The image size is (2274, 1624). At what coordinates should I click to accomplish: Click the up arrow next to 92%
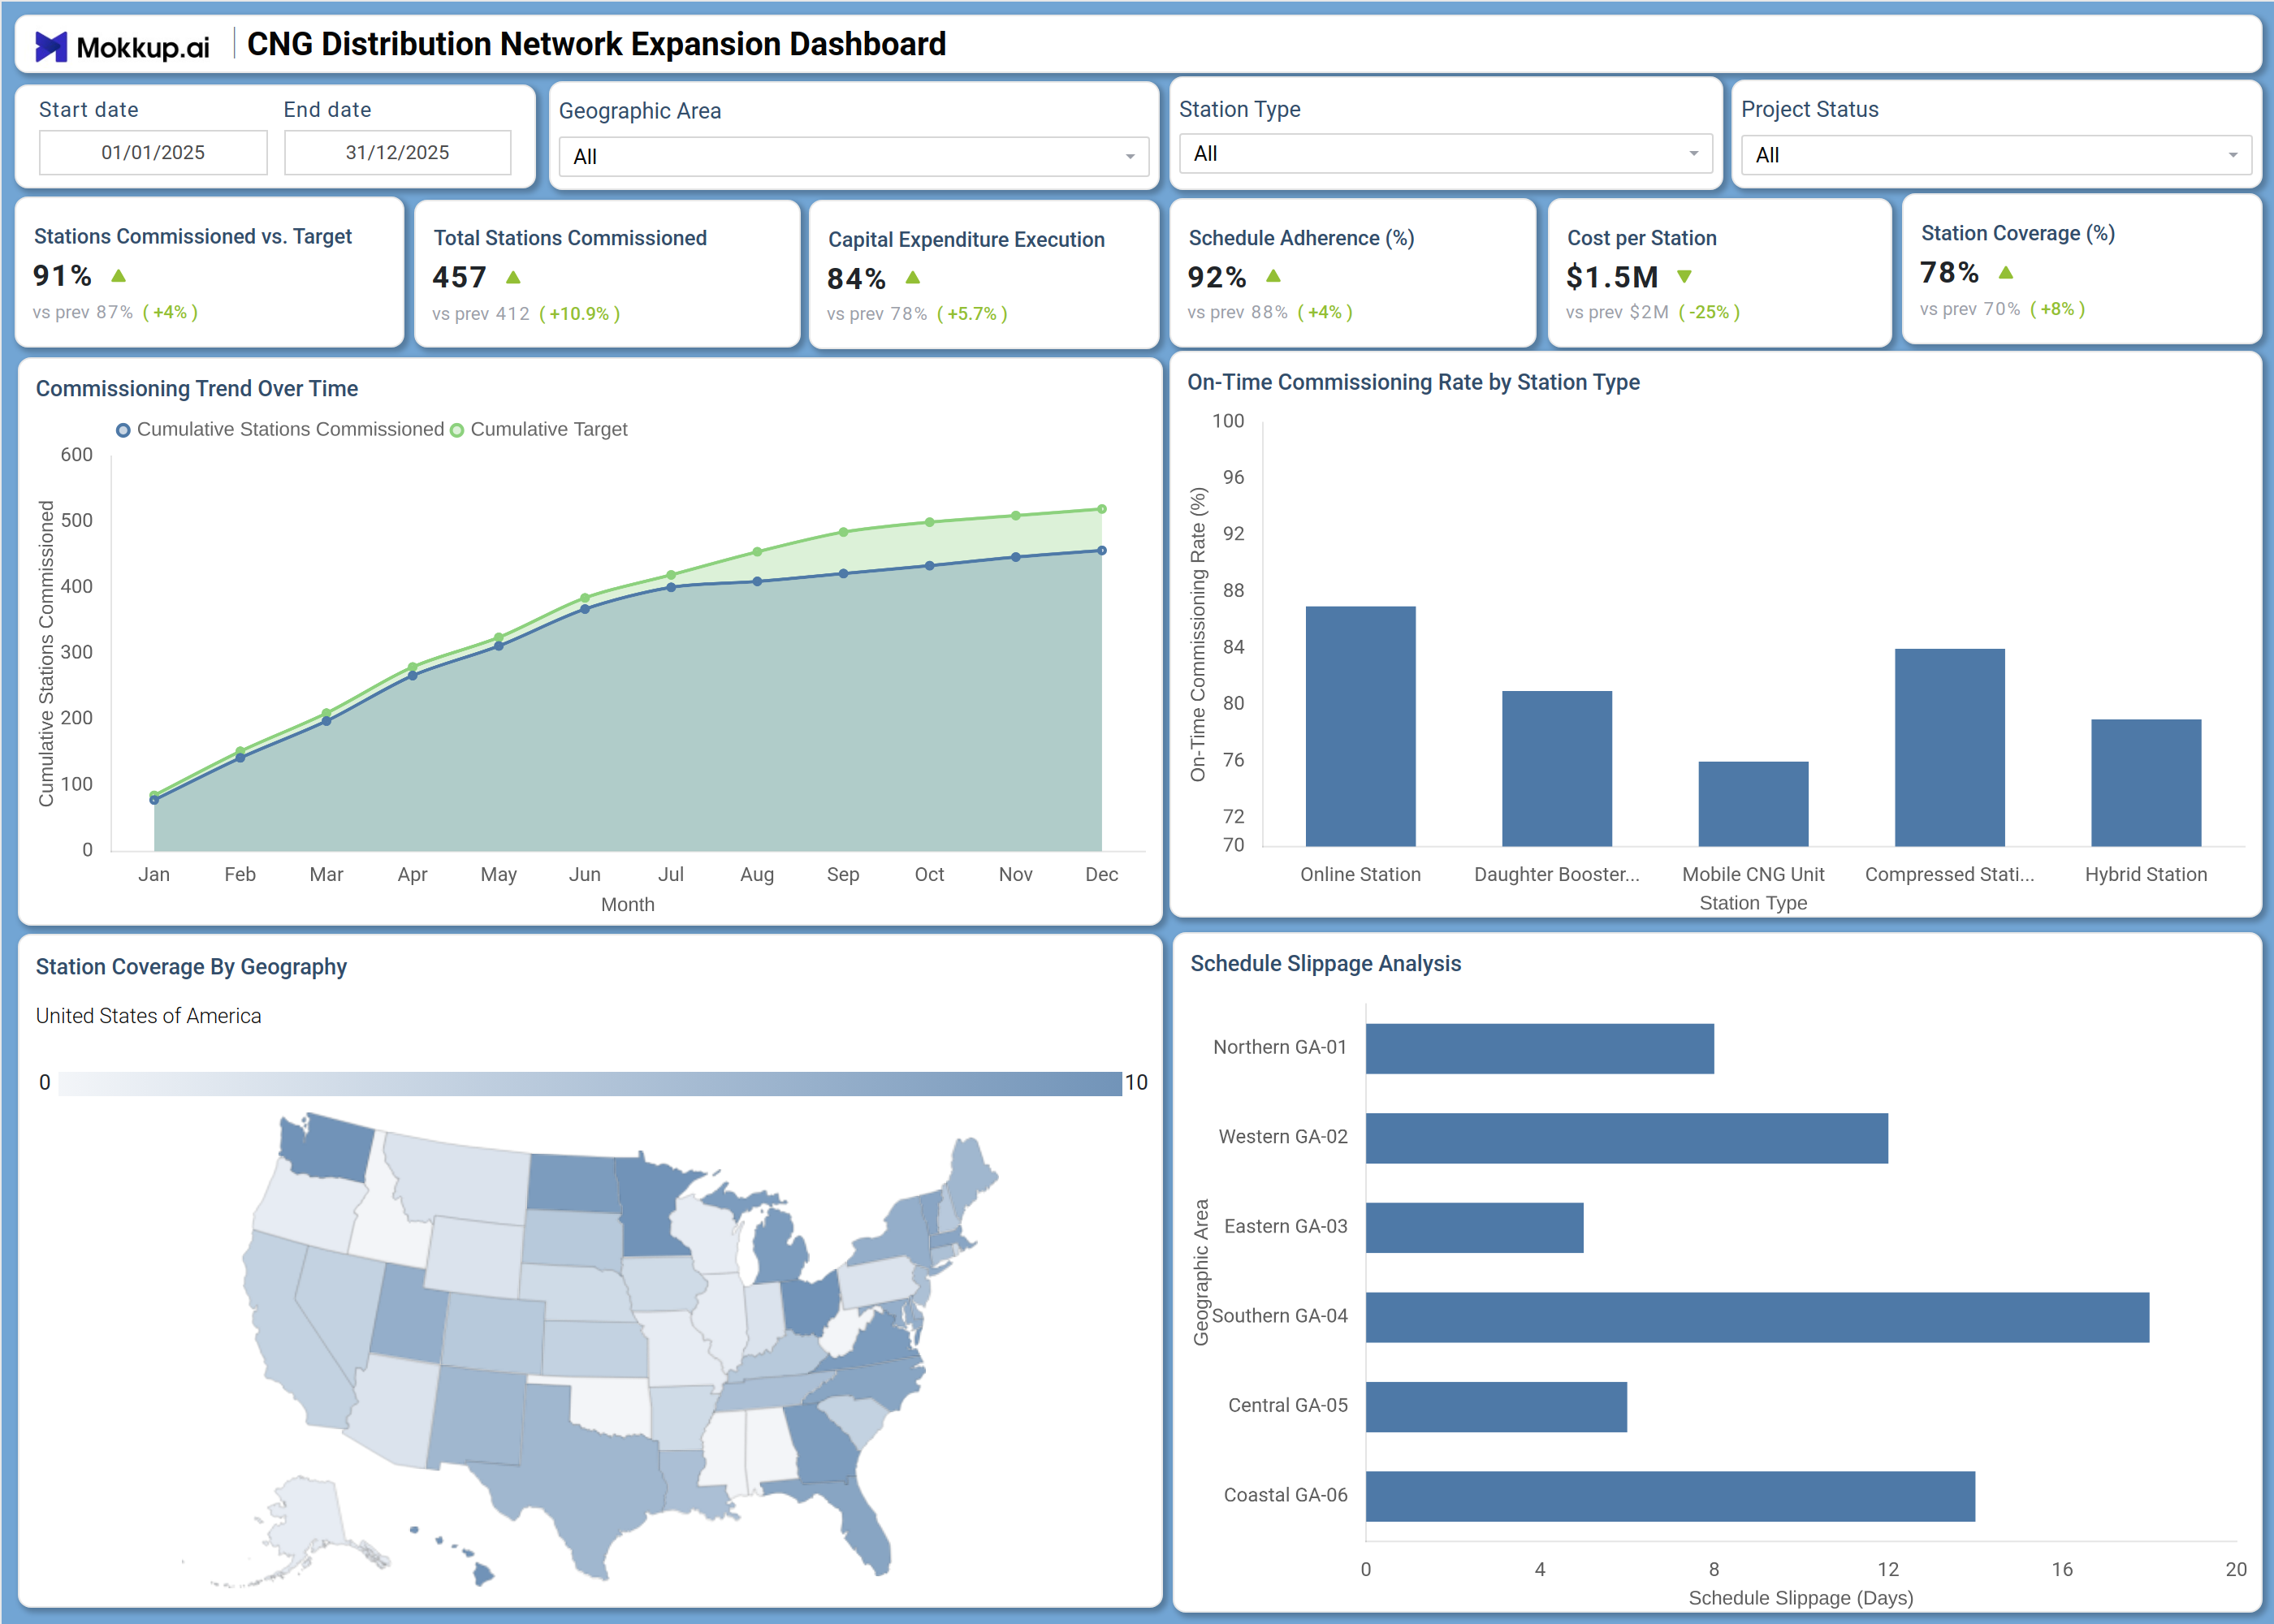point(1273,276)
